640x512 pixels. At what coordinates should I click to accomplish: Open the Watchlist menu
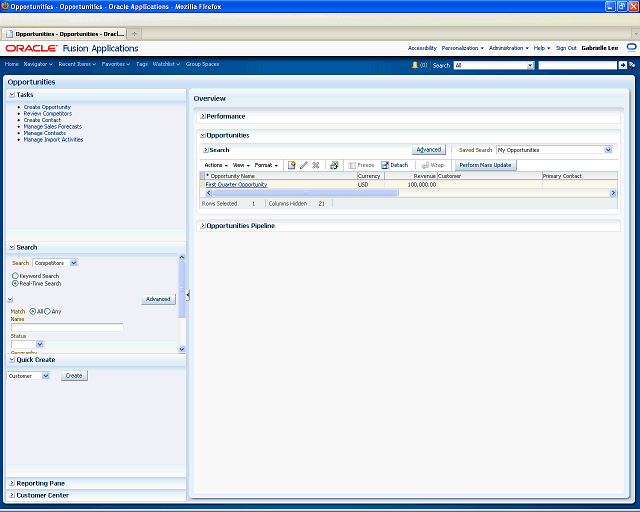[166, 64]
